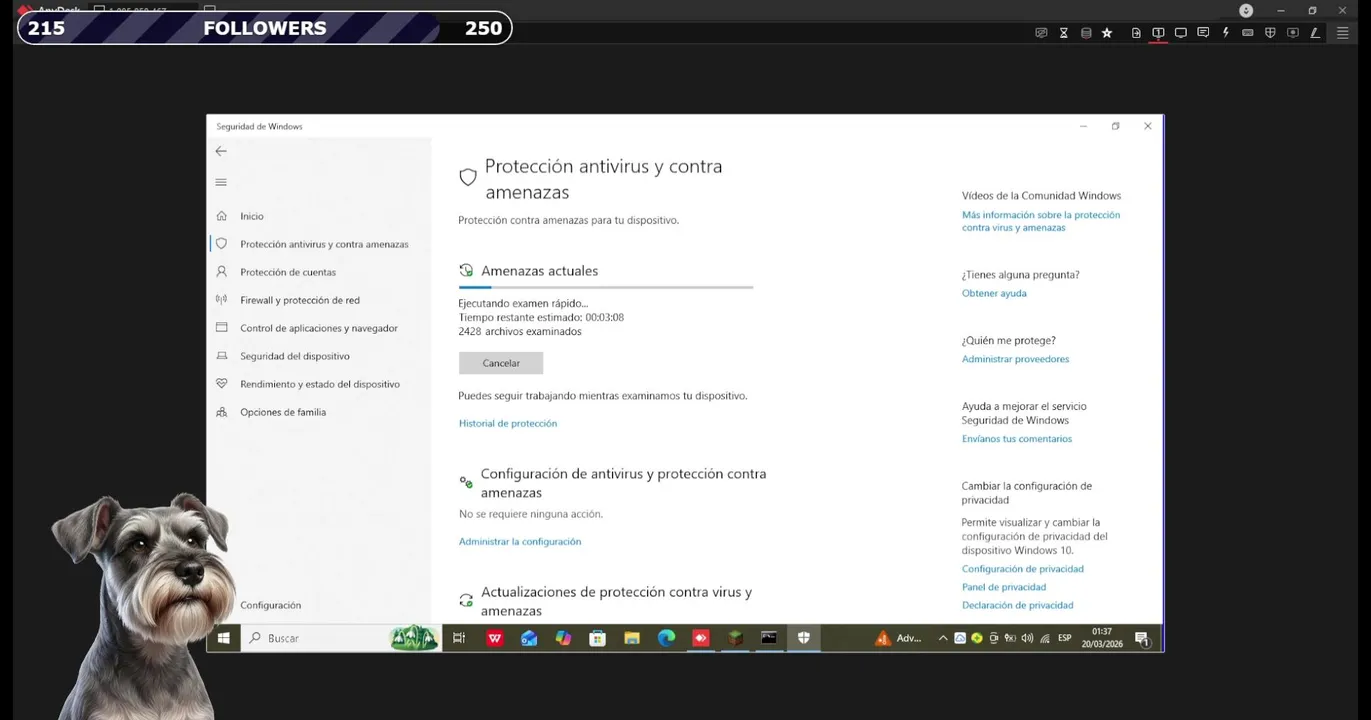Click the Windows Security shield taskbar icon
Screen dimensions: 1371x720
click(x=803, y=638)
